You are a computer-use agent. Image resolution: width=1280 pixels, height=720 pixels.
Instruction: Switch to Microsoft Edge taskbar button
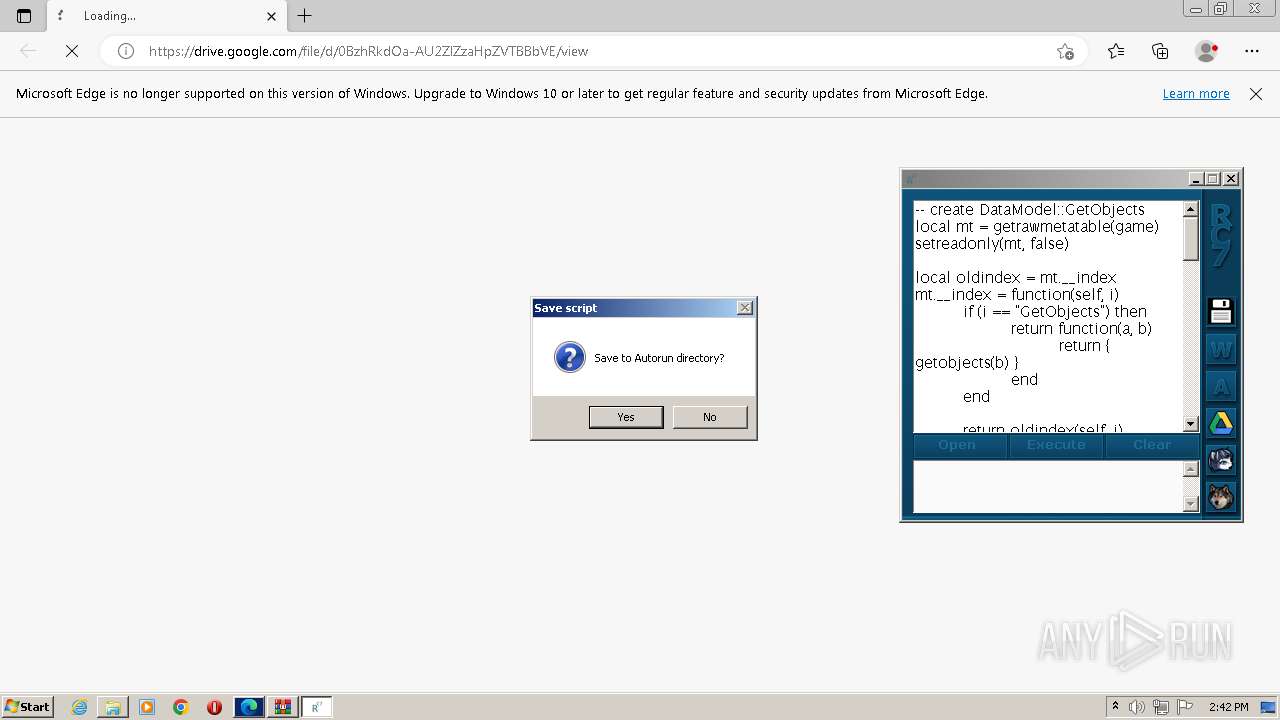pos(248,707)
